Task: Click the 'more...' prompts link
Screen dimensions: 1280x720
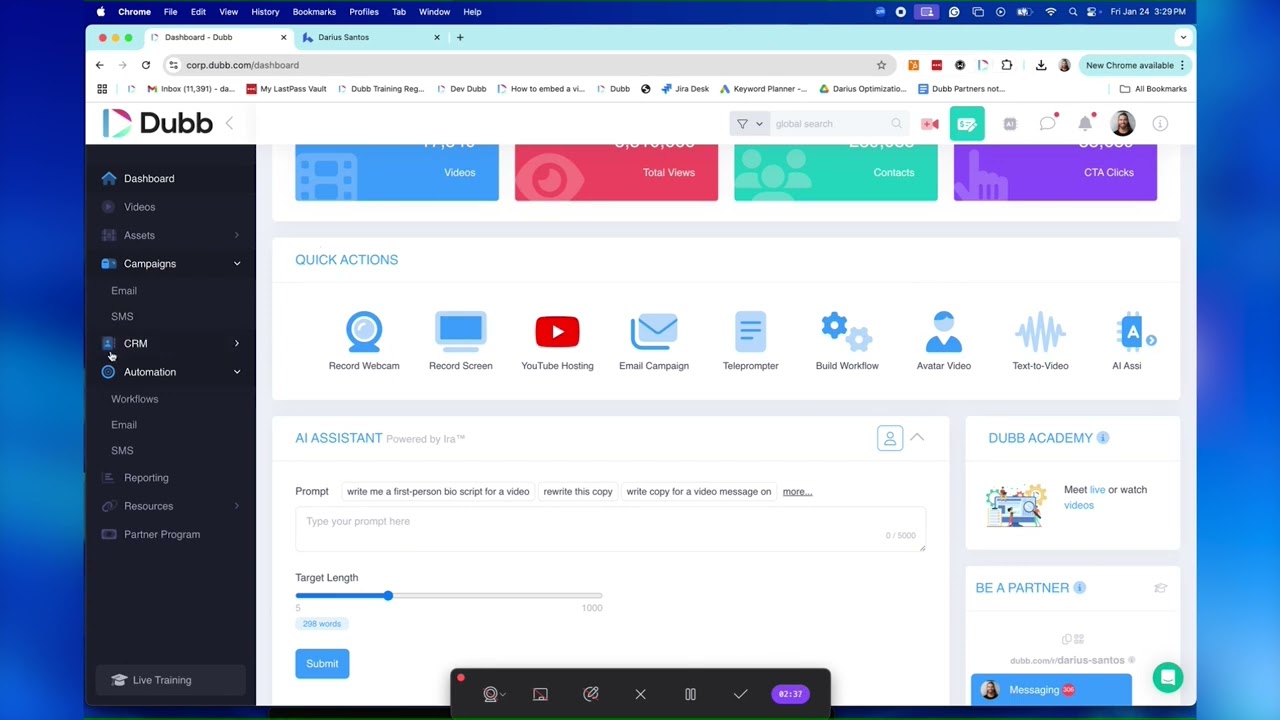Action: 797,492
